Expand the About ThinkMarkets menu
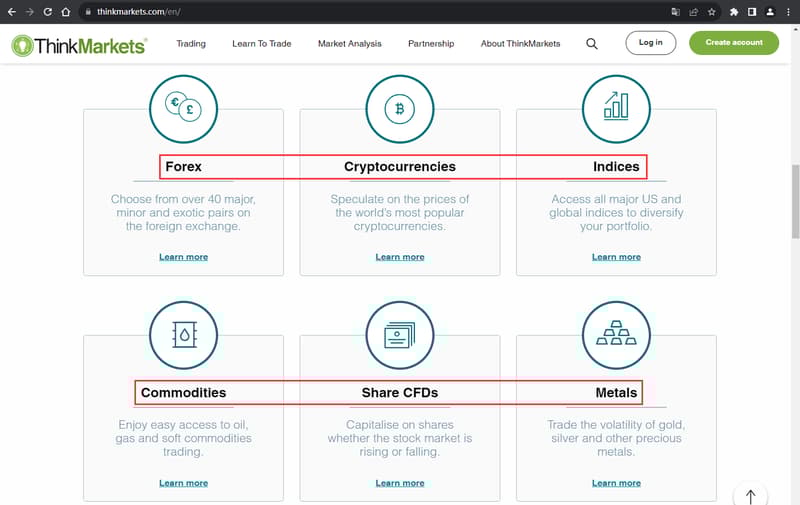The image size is (800, 505). [x=520, y=44]
